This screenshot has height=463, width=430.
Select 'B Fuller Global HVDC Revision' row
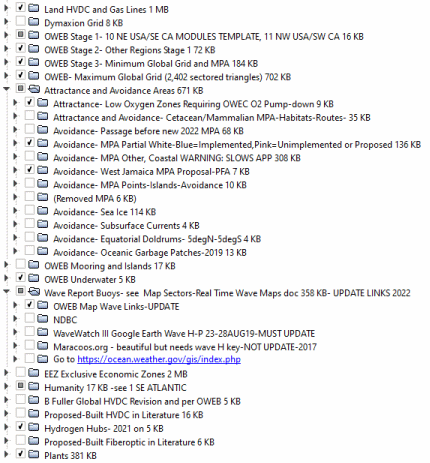coord(142,401)
